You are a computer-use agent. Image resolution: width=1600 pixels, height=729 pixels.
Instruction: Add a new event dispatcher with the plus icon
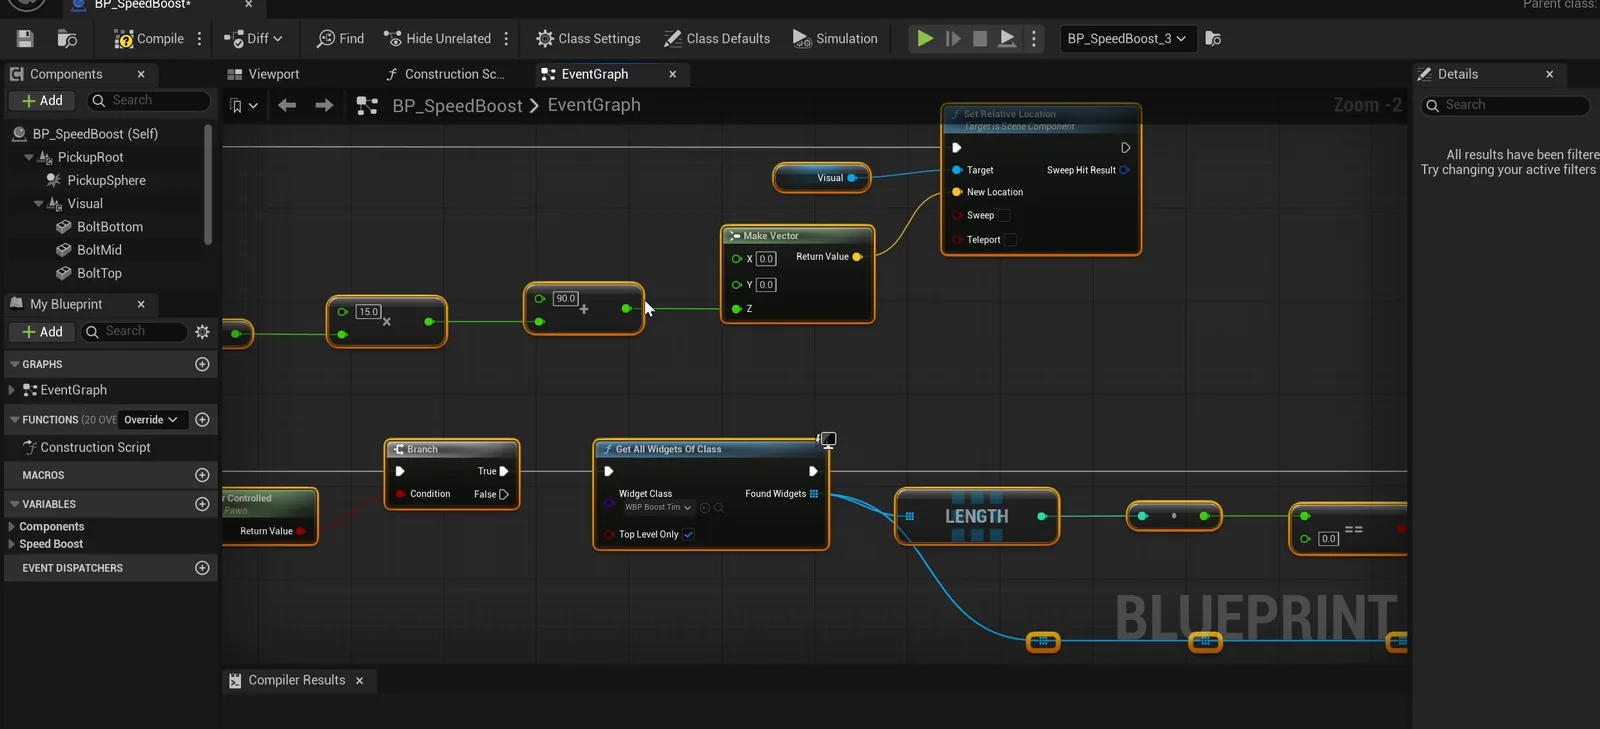pos(202,568)
